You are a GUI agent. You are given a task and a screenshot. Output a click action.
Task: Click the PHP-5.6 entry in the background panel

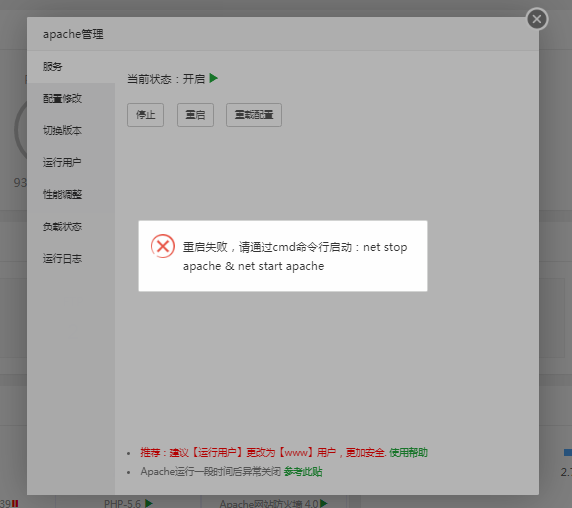(x=122, y=504)
